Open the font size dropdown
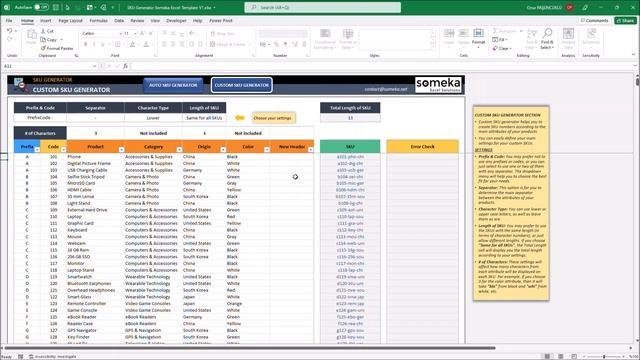Screen dimensions: 640x360 pos(135,33)
